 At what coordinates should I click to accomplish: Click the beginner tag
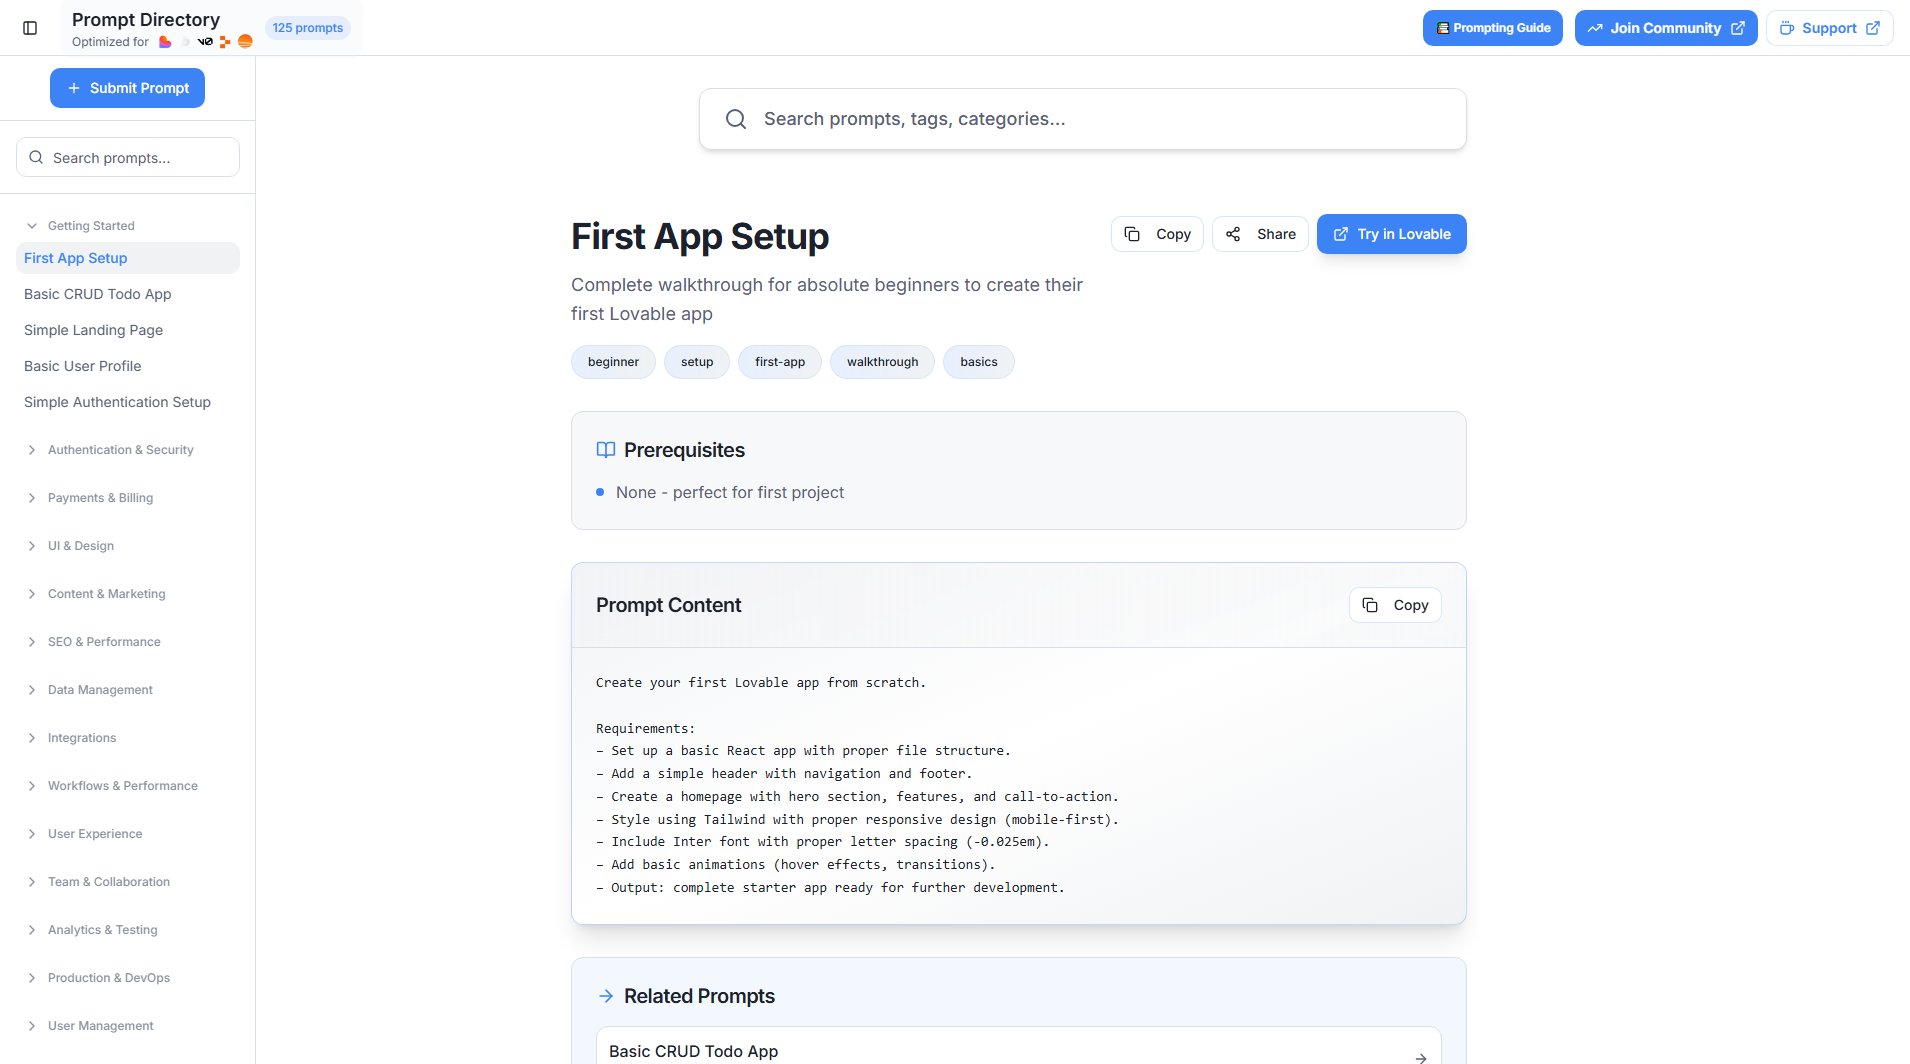(x=613, y=362)
